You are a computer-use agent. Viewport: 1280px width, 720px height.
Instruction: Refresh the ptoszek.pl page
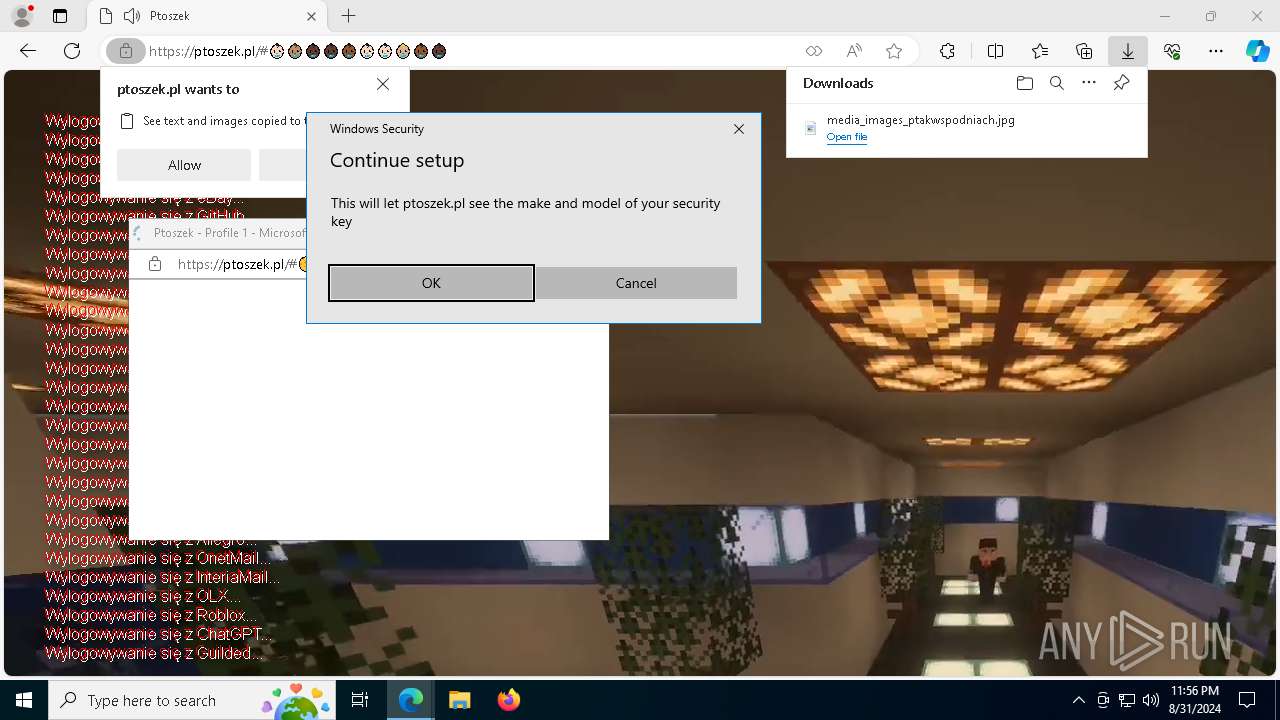coord(72,51)
